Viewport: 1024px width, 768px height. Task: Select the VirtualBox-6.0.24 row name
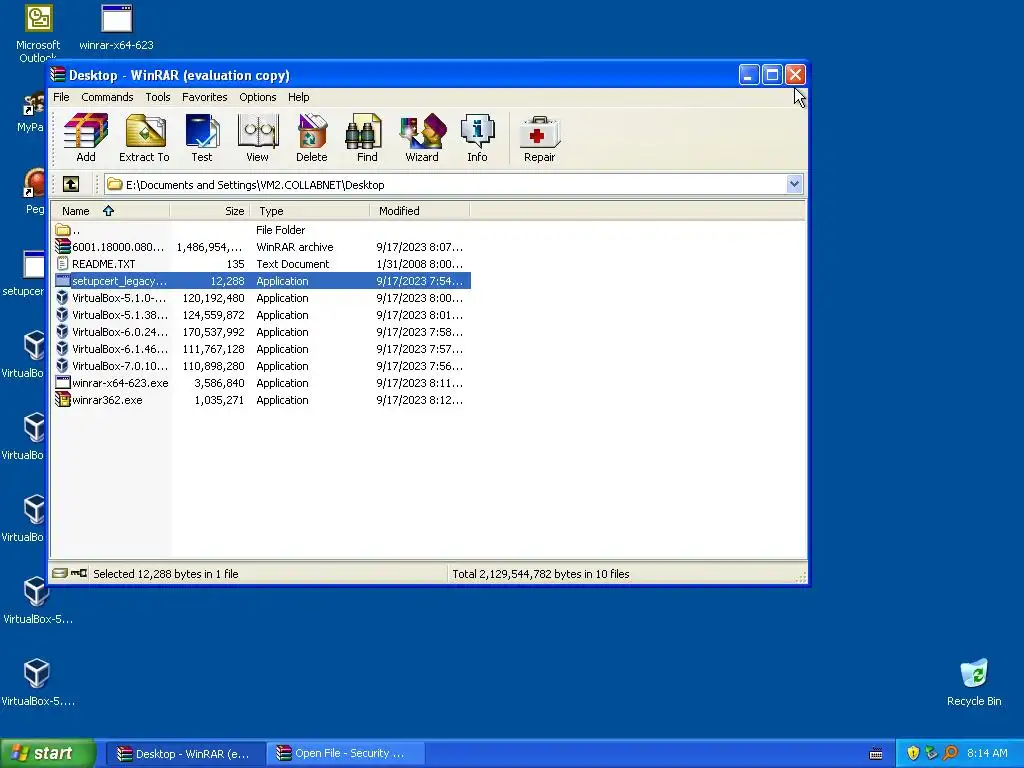120,332
